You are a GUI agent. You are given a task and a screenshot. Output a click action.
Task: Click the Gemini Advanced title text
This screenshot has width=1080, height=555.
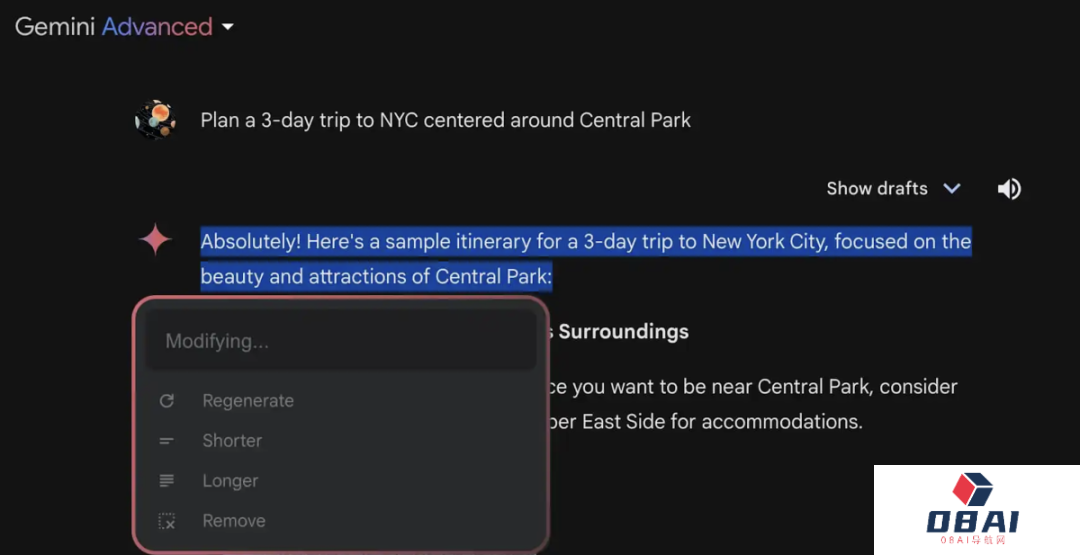tap(113, 27)
